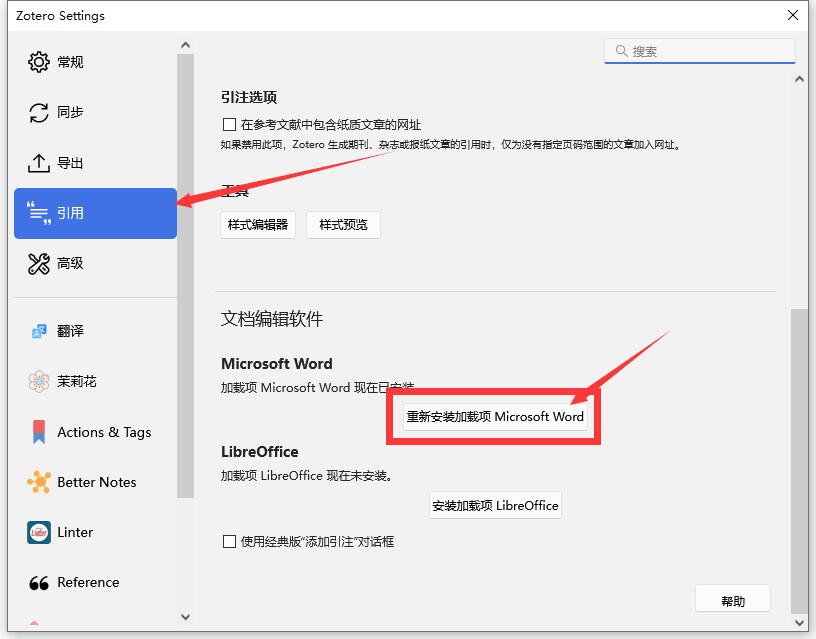816x639 pixels.
Task: Open the 翻译 translation plugin icon
Action: point(38,331)
